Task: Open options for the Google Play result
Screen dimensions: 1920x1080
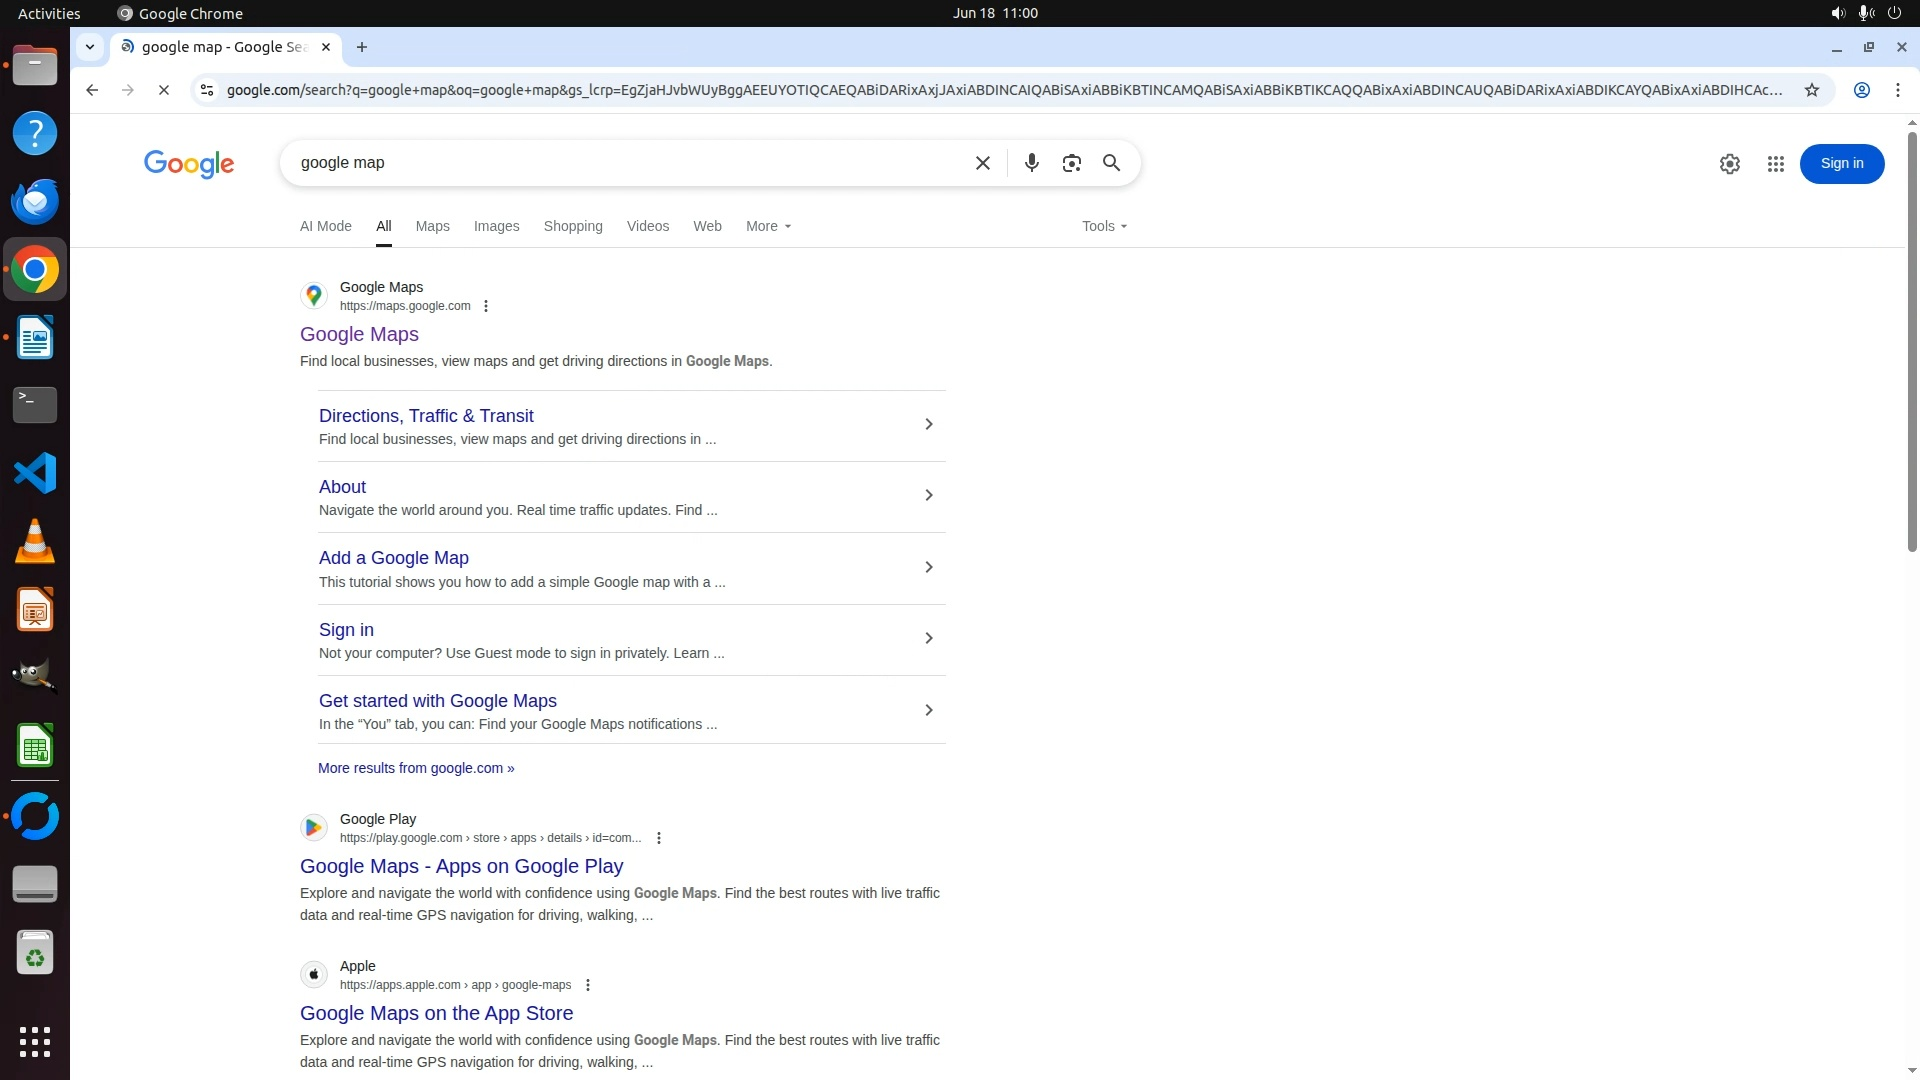Action: click(x=658, y=838)
